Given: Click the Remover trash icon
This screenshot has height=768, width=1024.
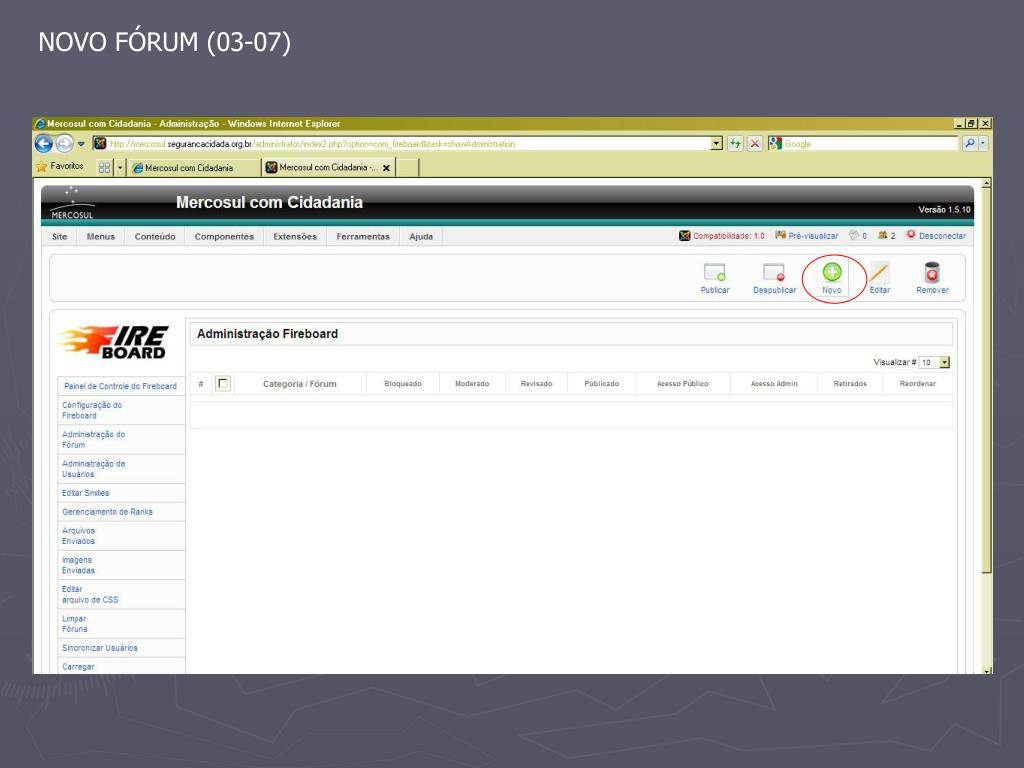Looking at the screenshot, I should (932, 272).
